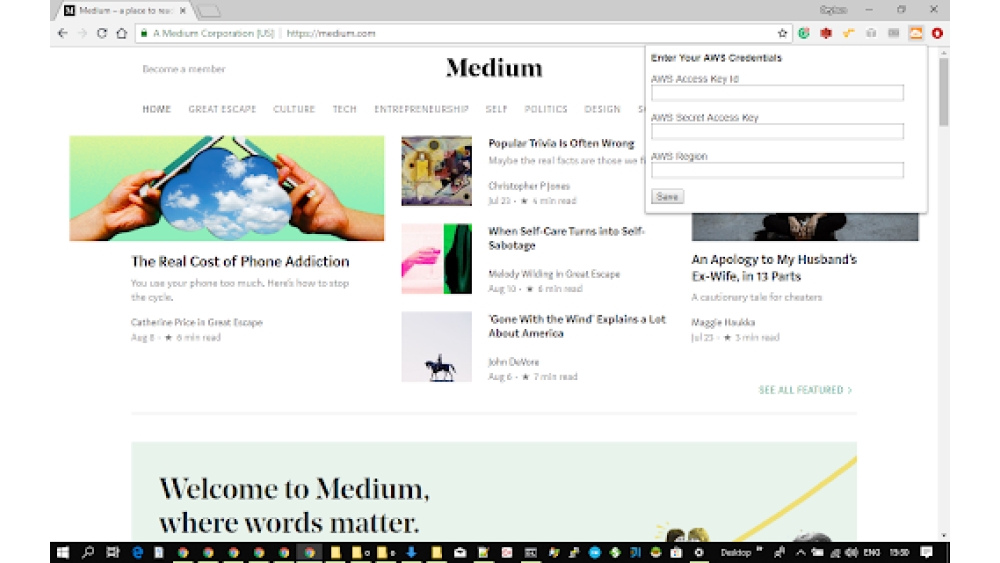Open The Real Cost of Phone Addiction article
Screen dimensions: 1000x563
(240, 262)
